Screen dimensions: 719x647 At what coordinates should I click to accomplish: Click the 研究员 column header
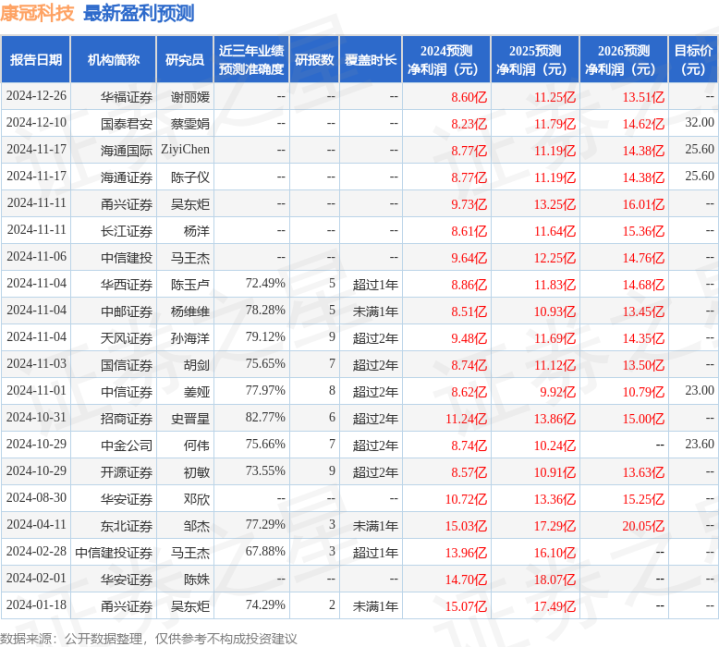185,60
